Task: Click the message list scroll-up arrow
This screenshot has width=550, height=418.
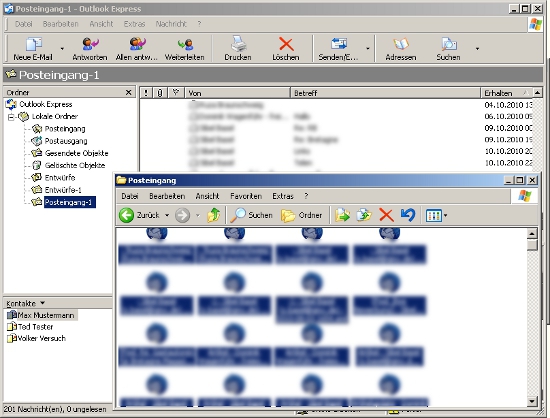Action: [537, 93]
